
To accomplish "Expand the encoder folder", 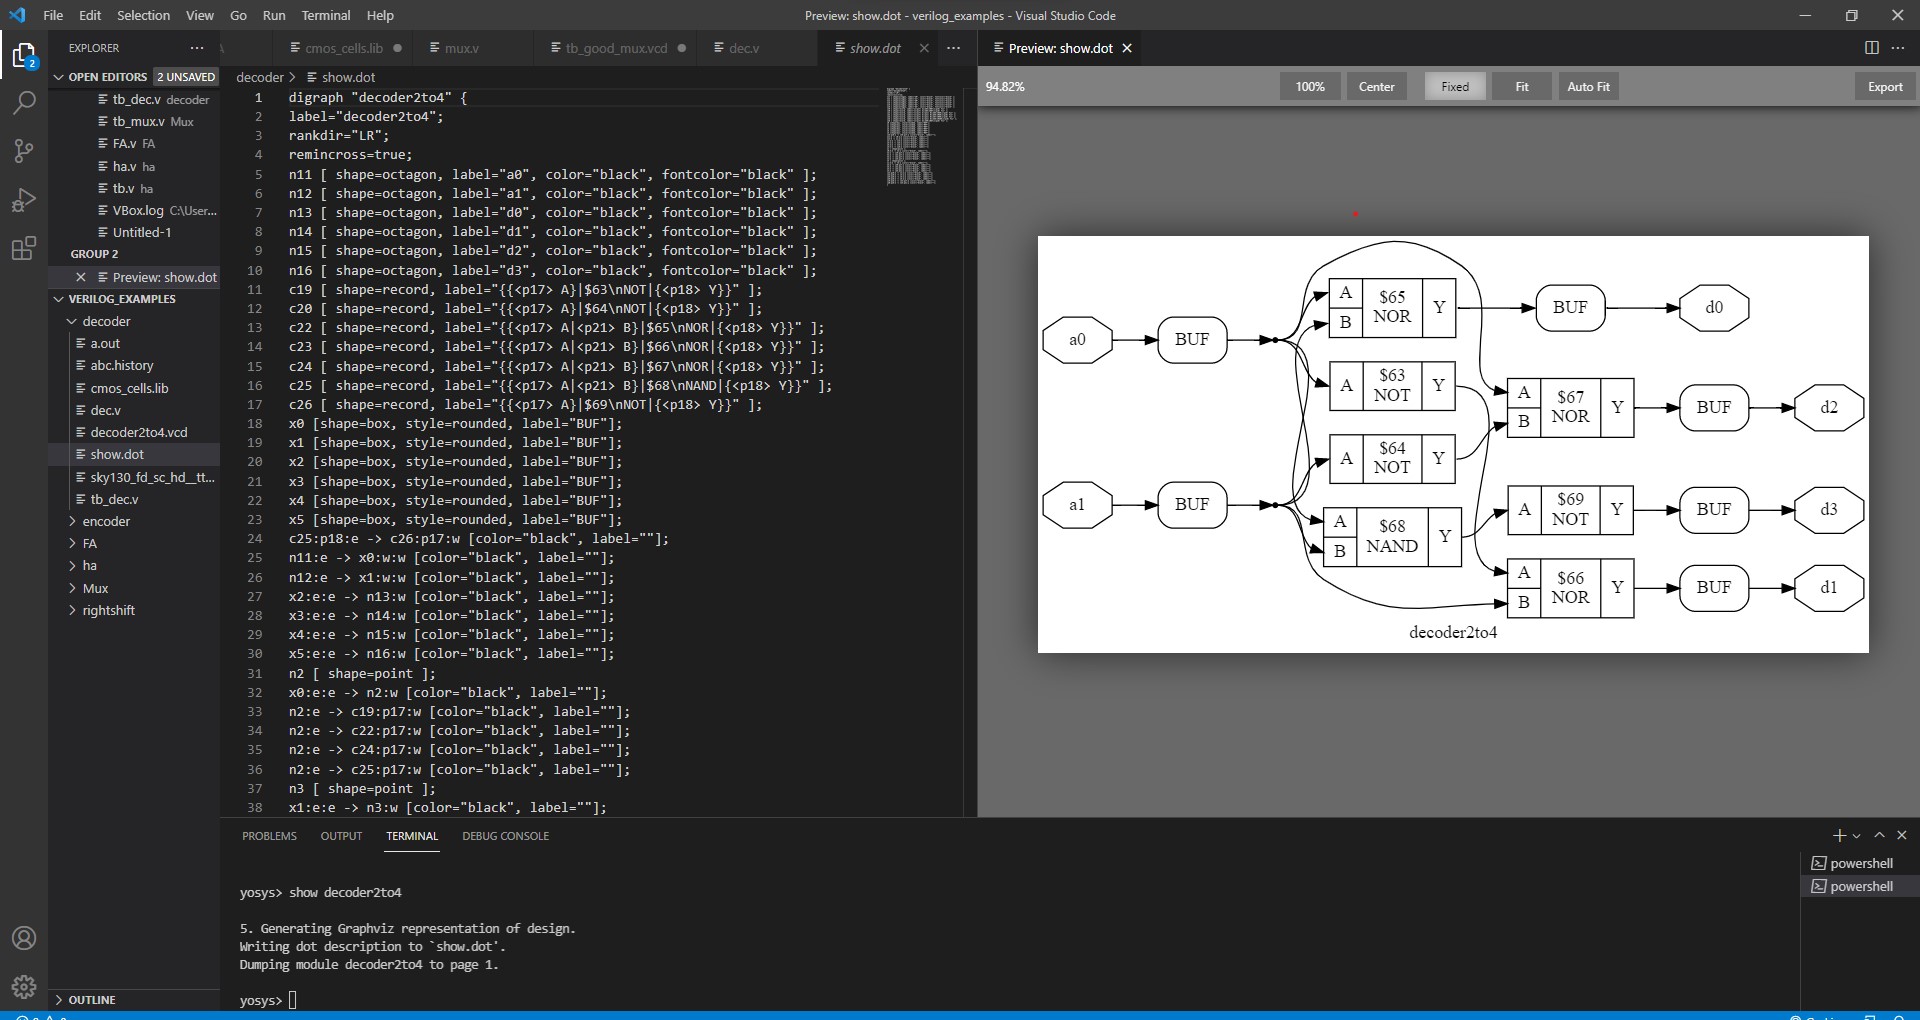I will 106,521.
